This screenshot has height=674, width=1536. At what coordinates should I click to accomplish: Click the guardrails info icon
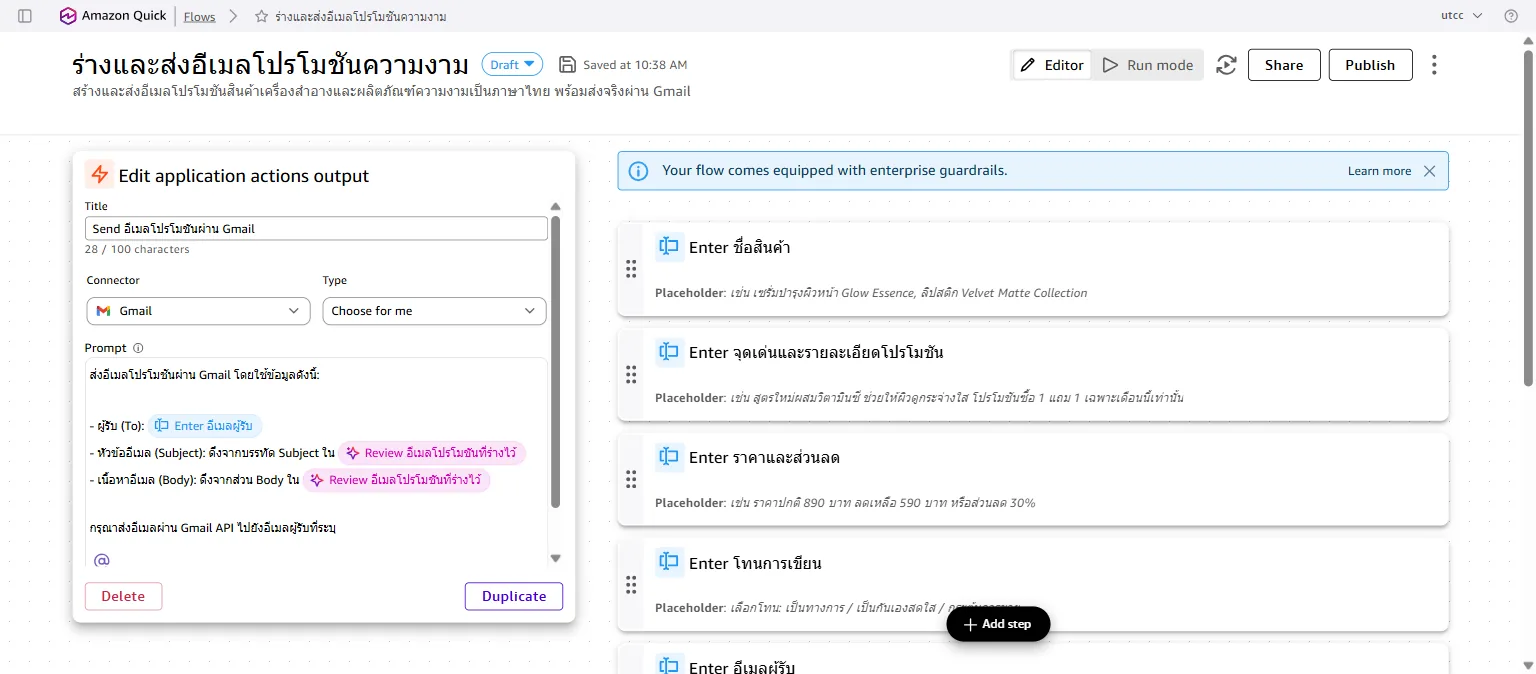point(638,171)
